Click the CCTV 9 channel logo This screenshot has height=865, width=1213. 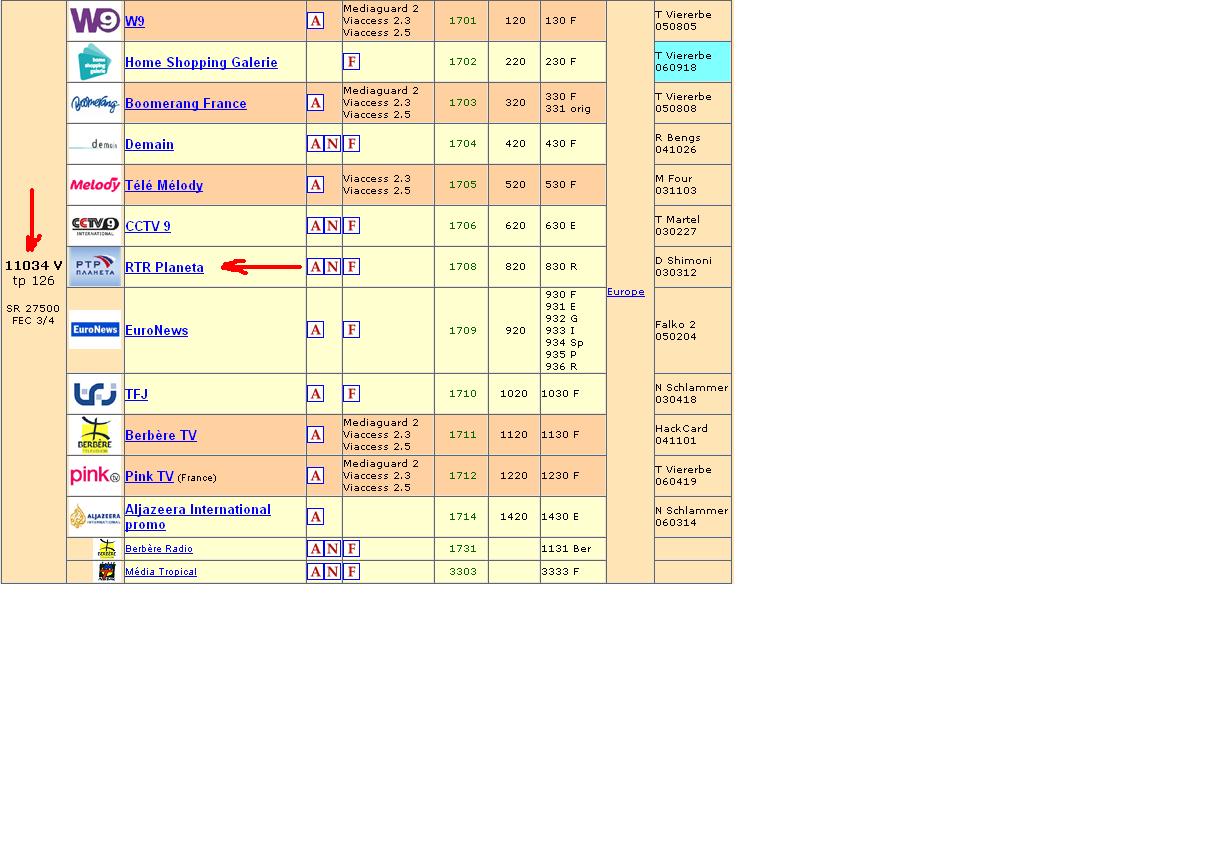(95, 226)
